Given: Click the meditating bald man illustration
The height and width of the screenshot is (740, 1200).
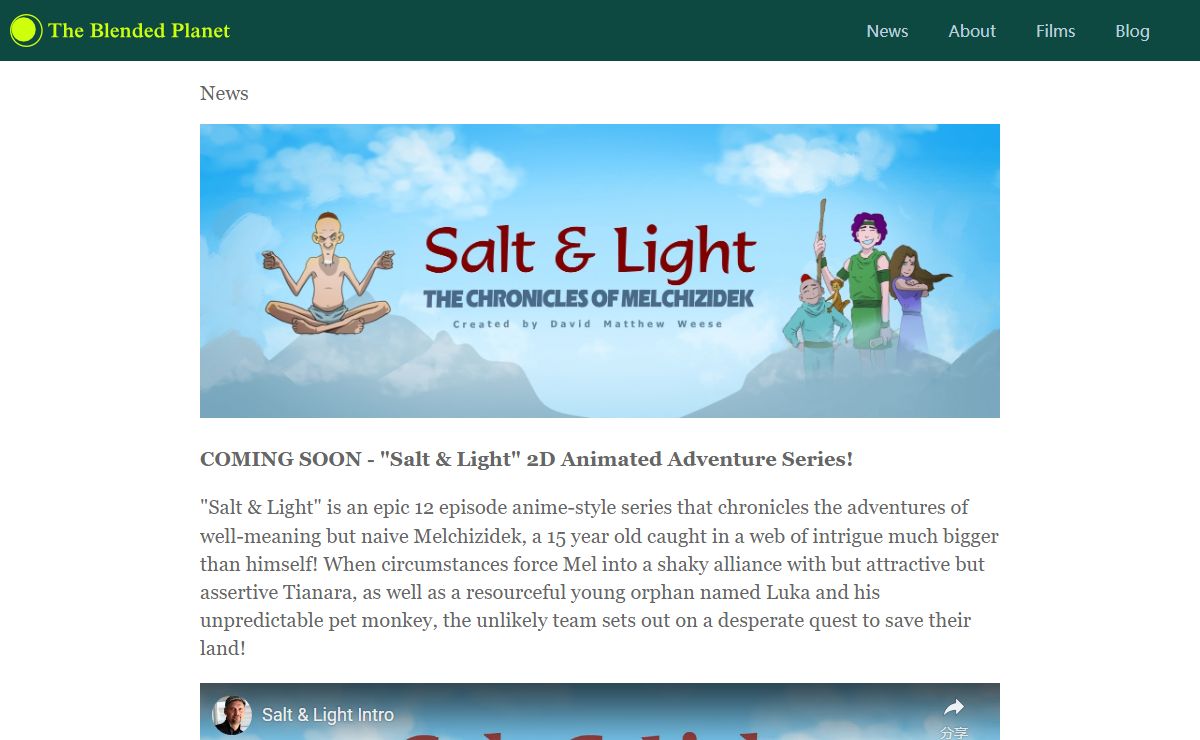Looking at the screenshot, I should [x=328, y=273].
